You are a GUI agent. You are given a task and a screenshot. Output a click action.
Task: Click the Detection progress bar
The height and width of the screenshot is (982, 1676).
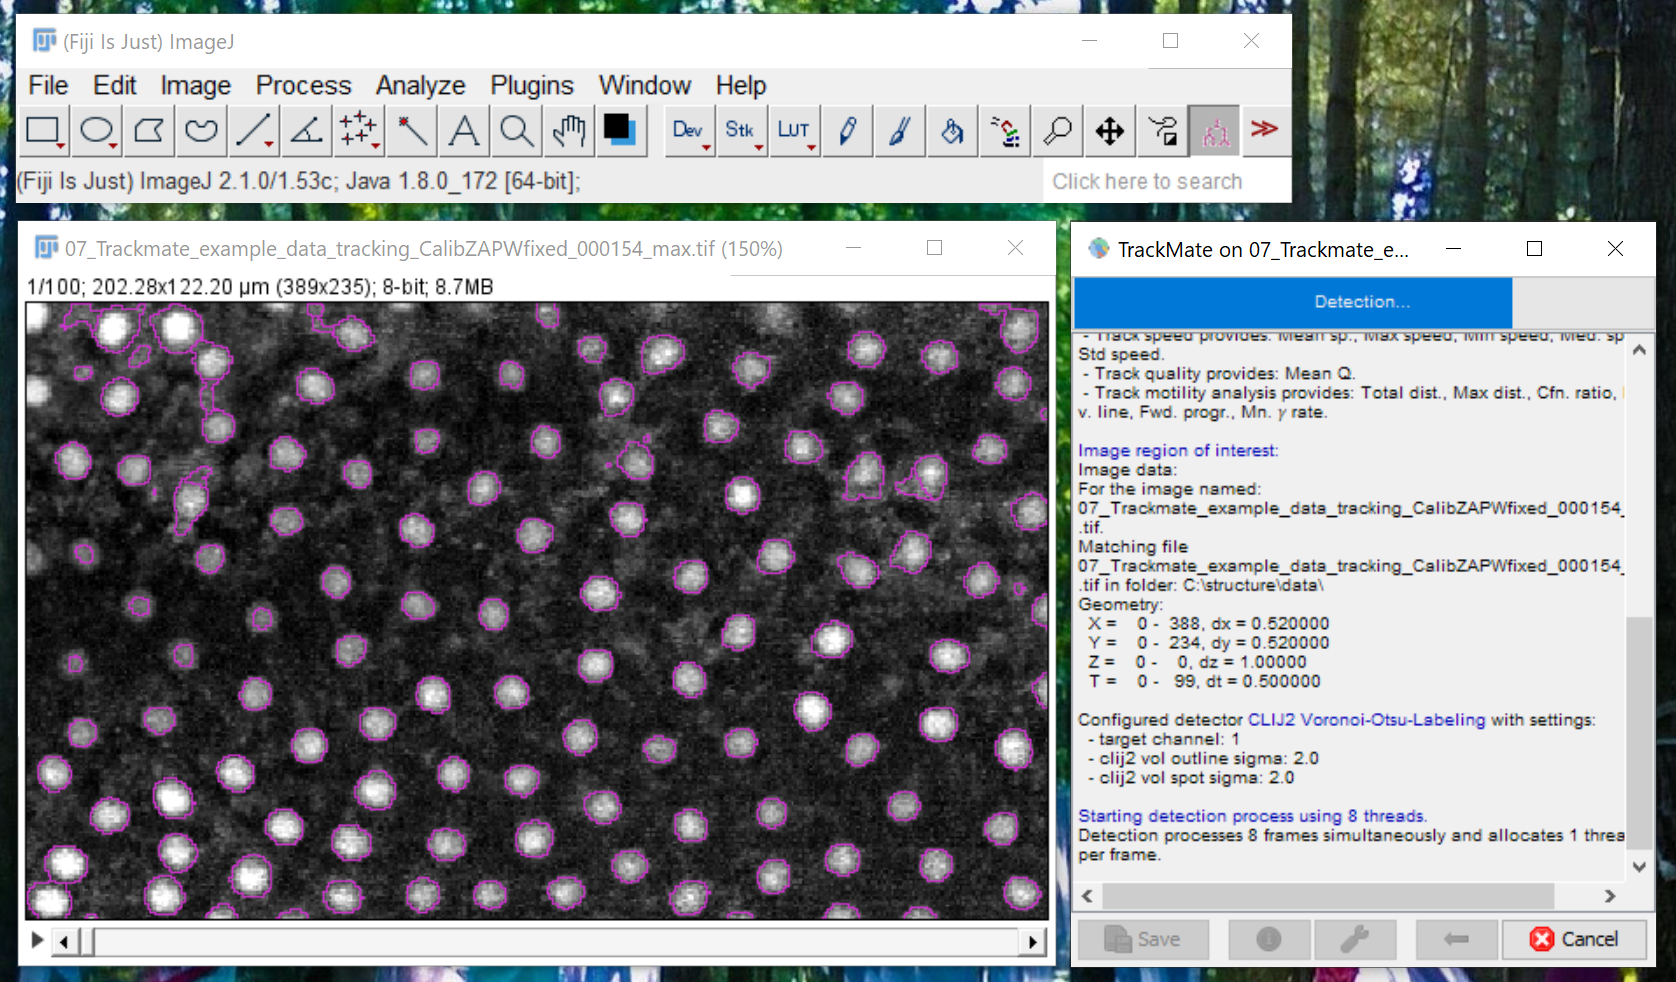click(x=1364, y=302)
